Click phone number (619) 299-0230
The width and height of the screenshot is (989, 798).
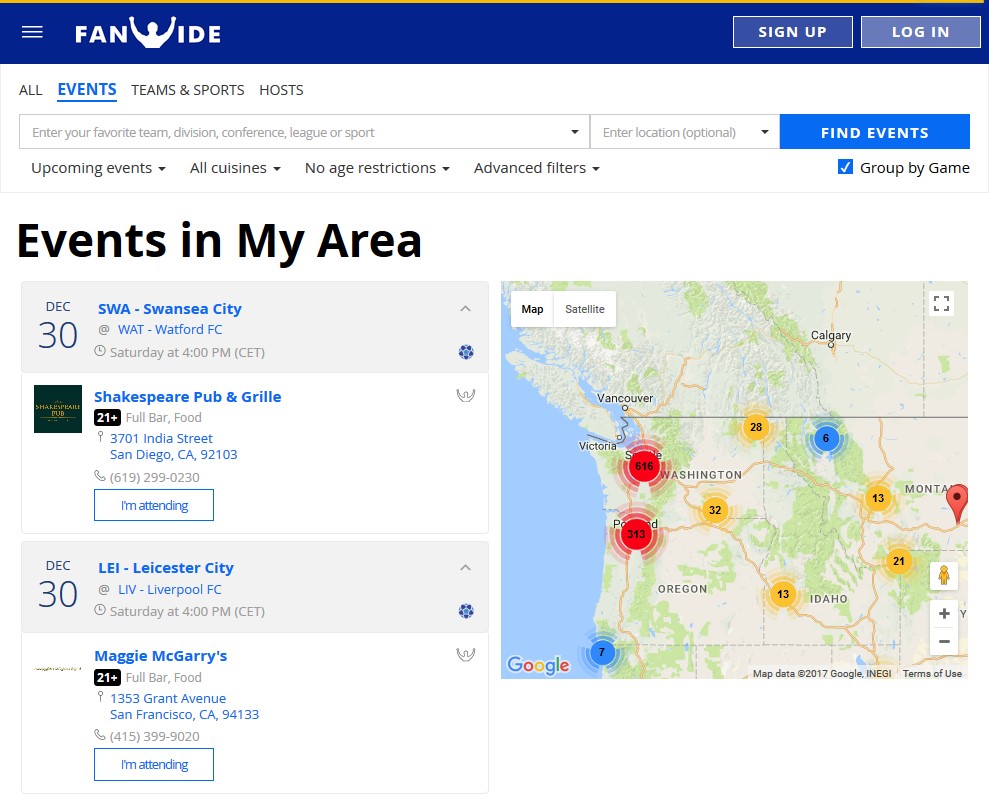point(155,478)
